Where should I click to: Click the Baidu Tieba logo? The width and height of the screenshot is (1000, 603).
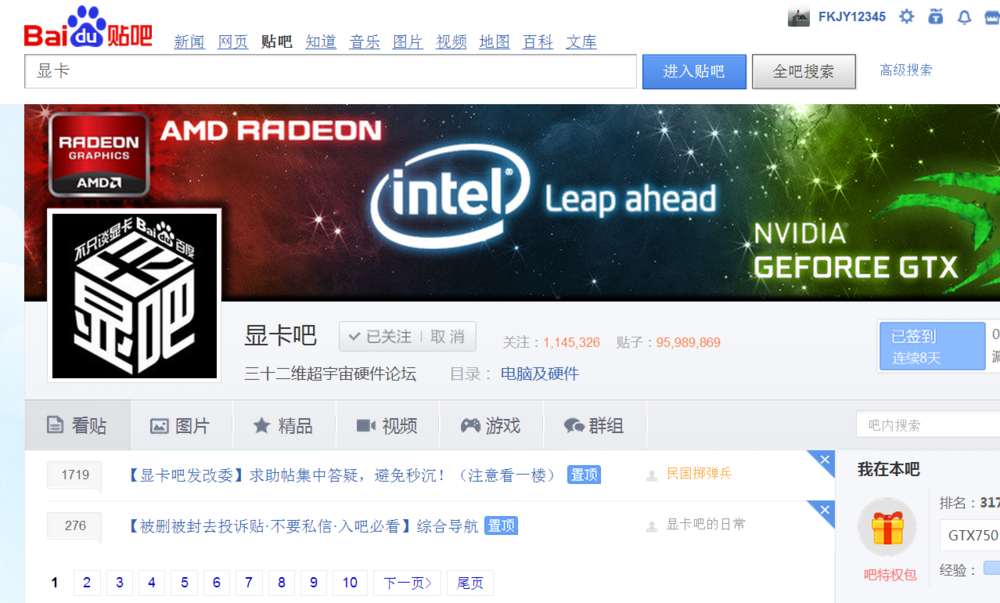point(88,28)
